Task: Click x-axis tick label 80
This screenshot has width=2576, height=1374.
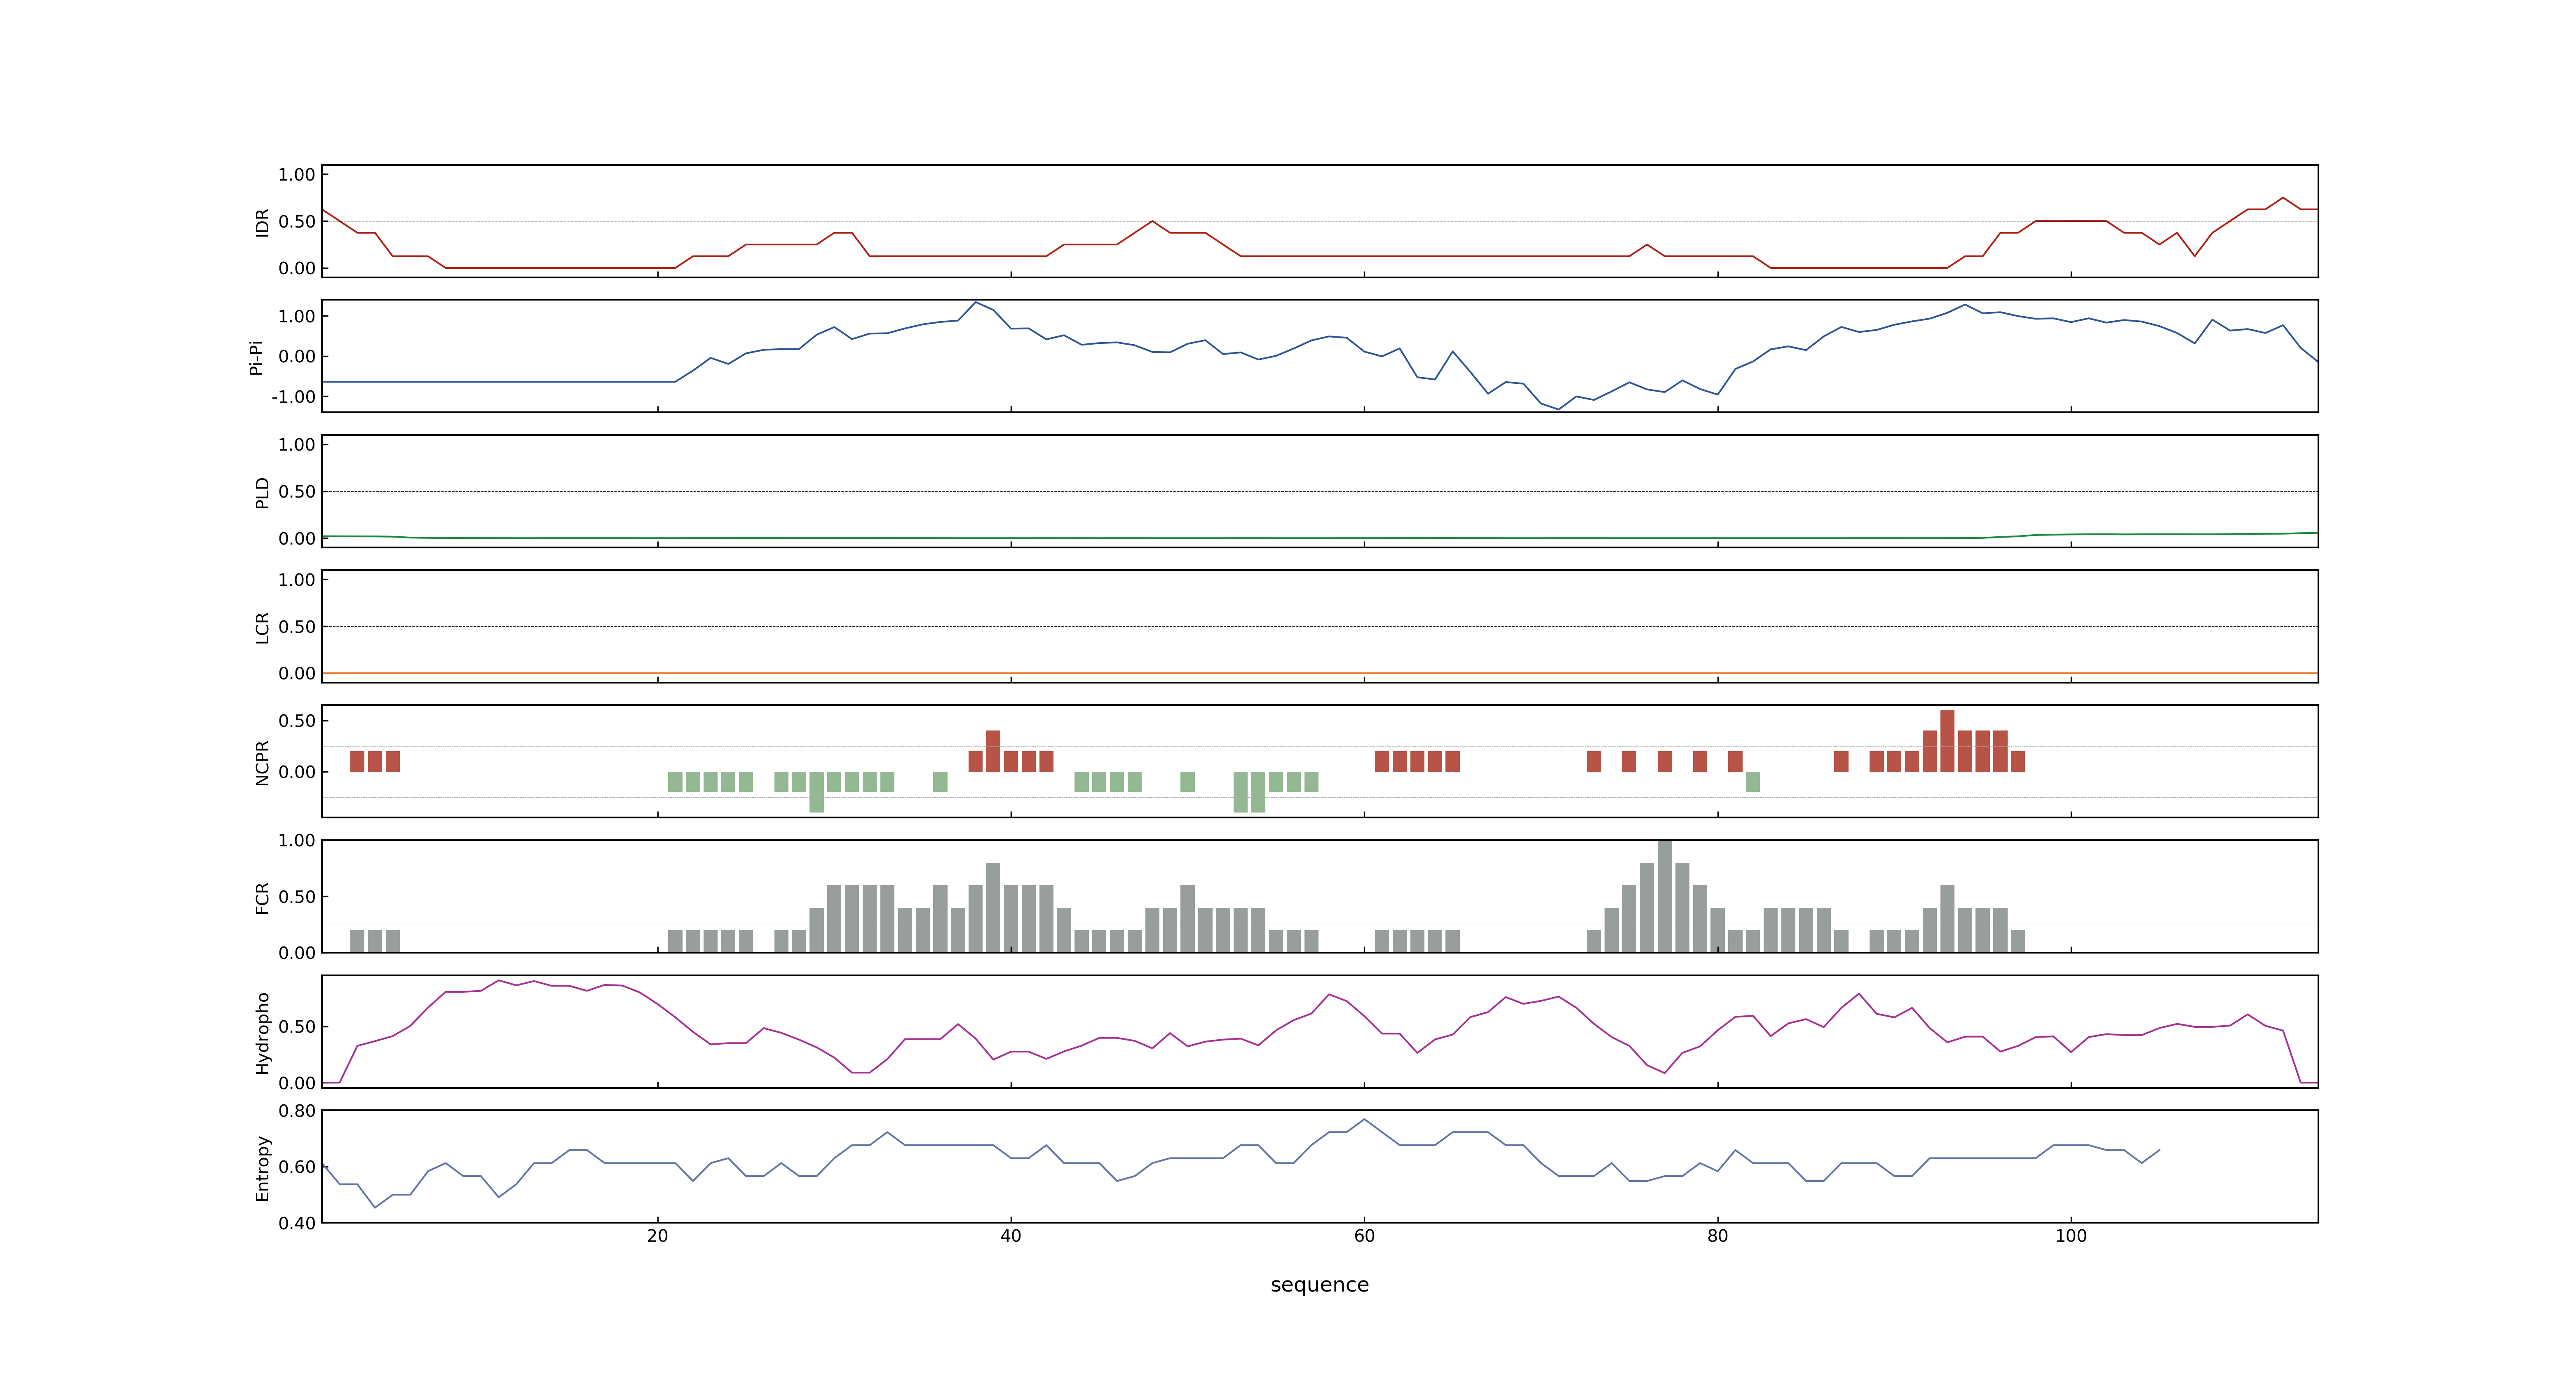Action: 1717,1236
